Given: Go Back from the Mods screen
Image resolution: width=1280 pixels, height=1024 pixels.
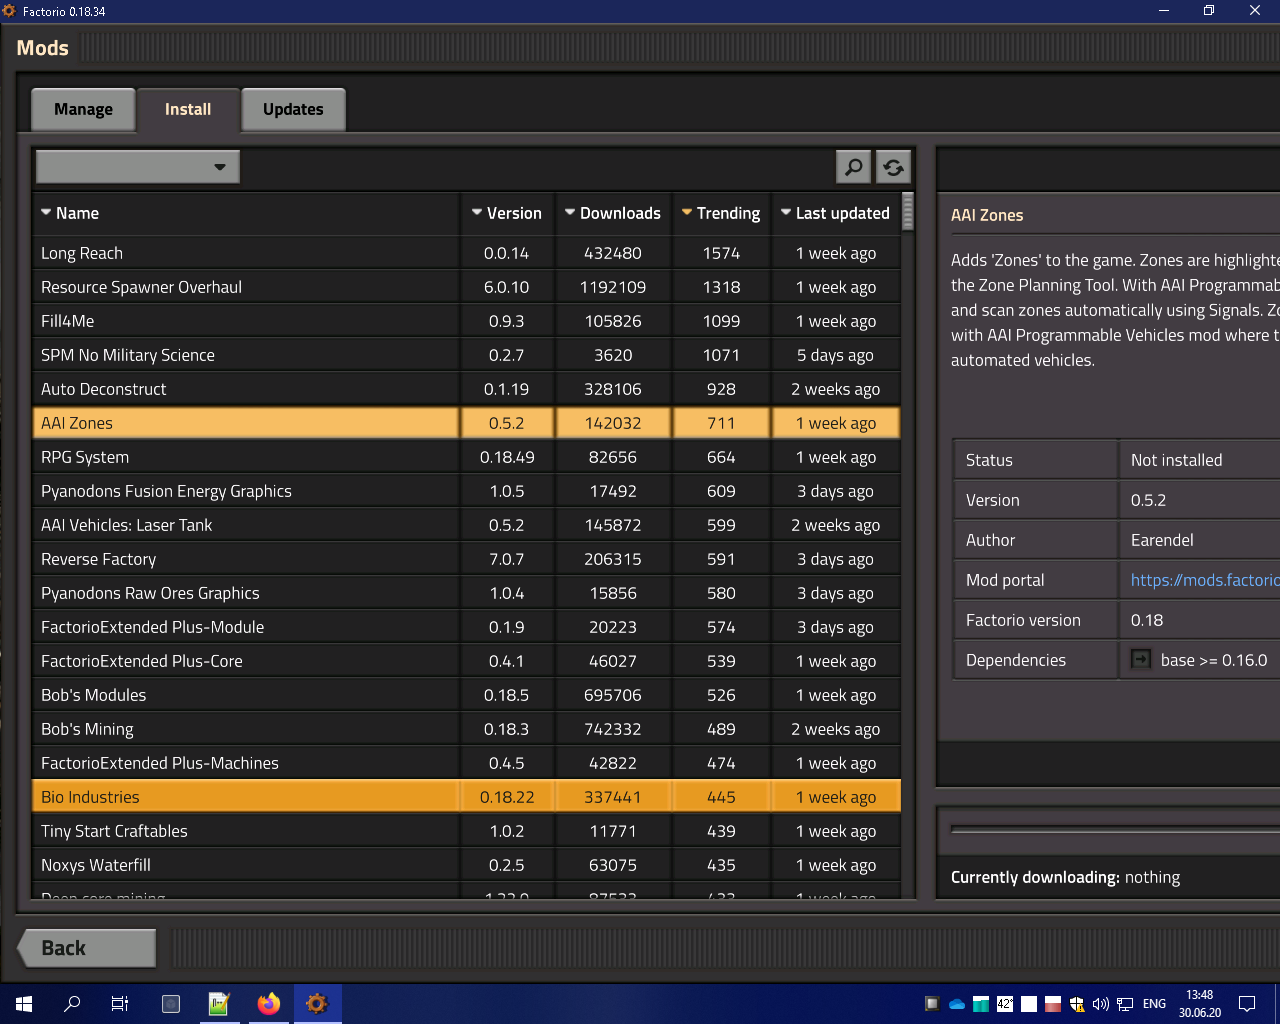Looking at the screenshot, I should [87, 948].
